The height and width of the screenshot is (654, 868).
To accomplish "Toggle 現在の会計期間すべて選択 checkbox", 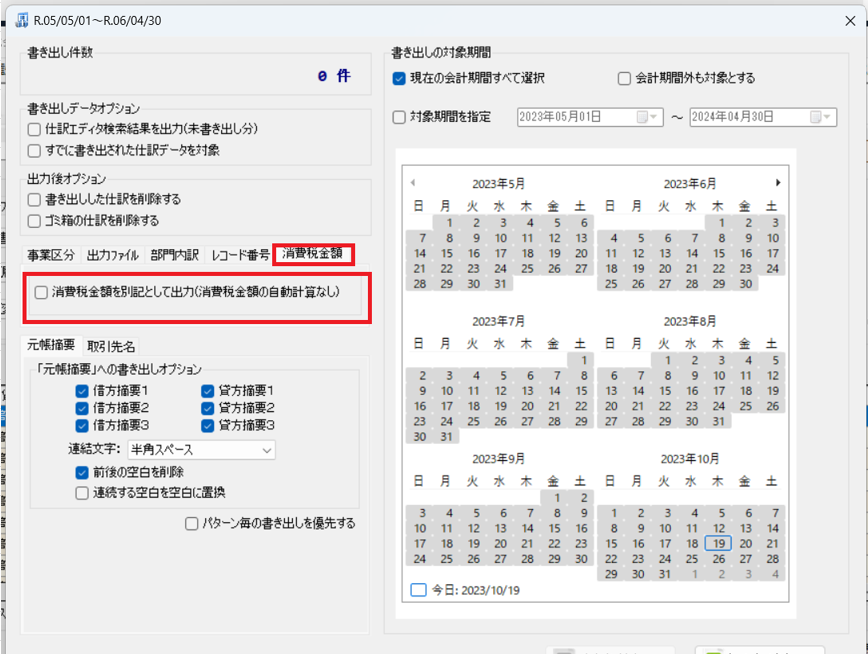I will (399, 79).
